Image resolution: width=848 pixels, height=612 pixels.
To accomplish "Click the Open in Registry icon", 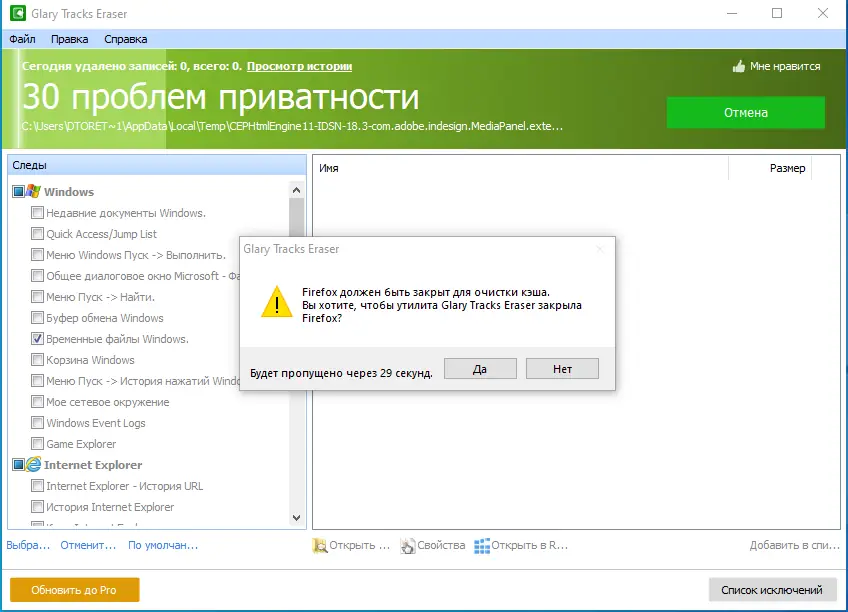I will (x=481, y=546).
